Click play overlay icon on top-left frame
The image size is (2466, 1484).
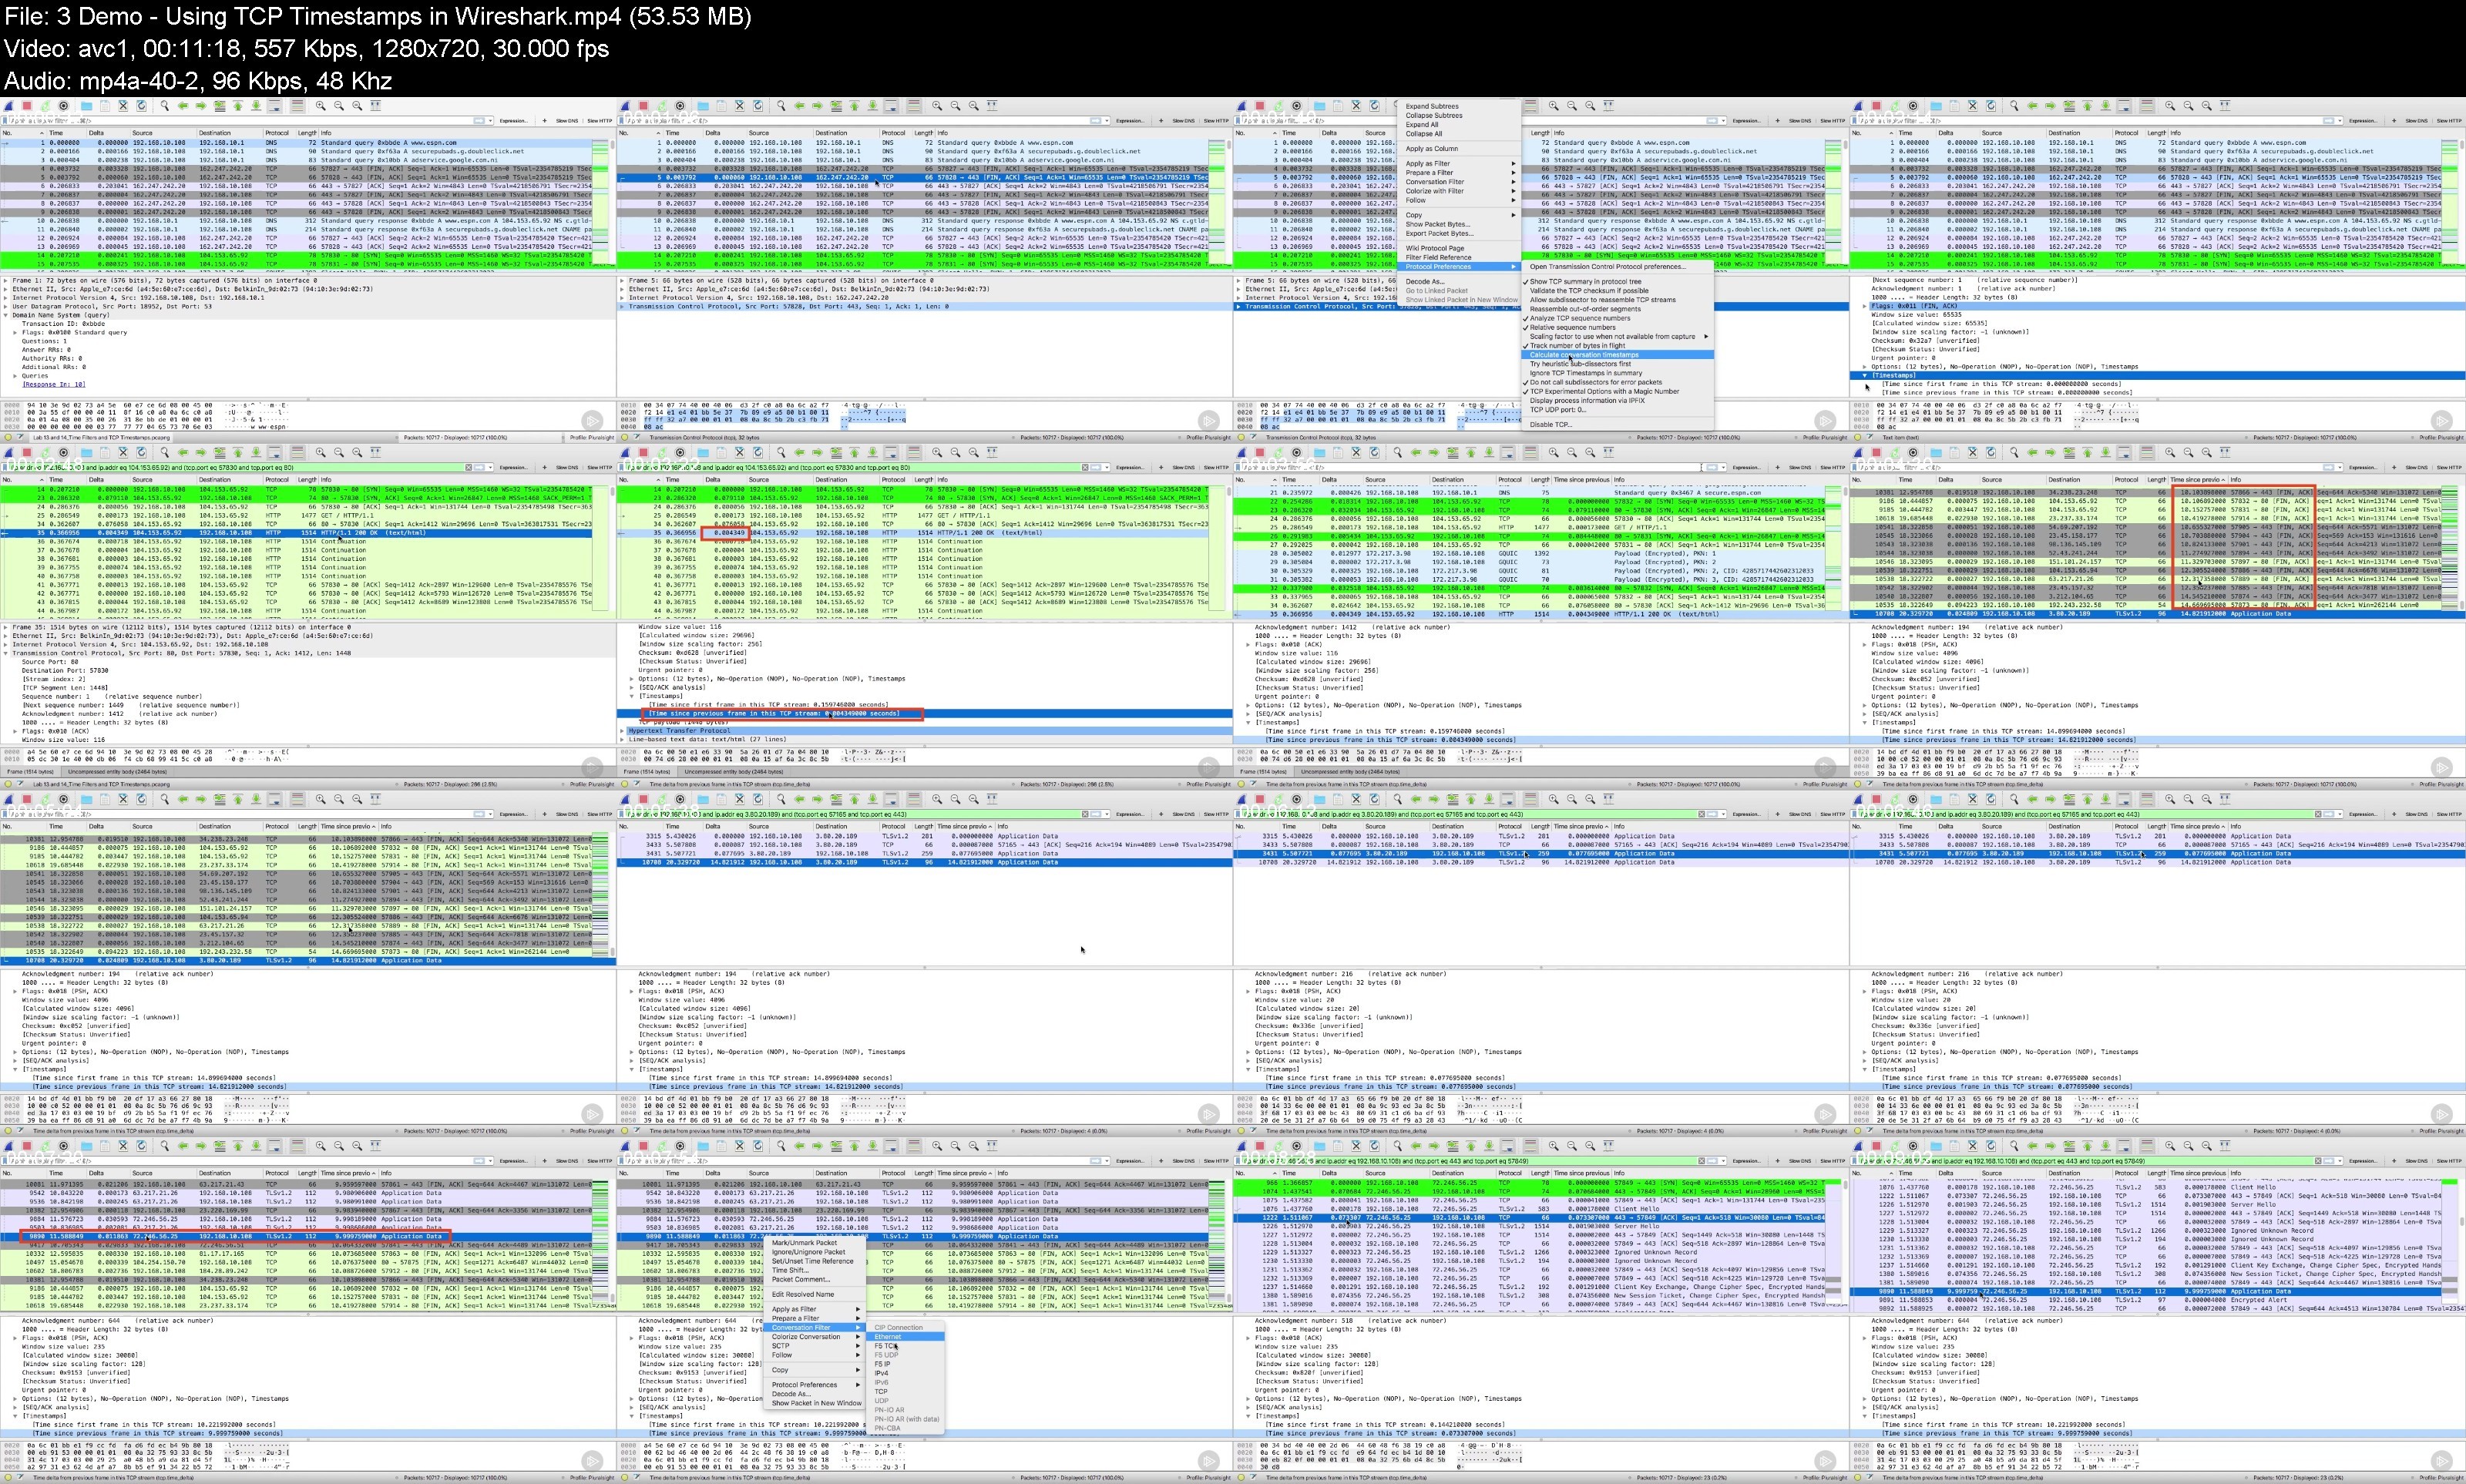click(593, 421)
